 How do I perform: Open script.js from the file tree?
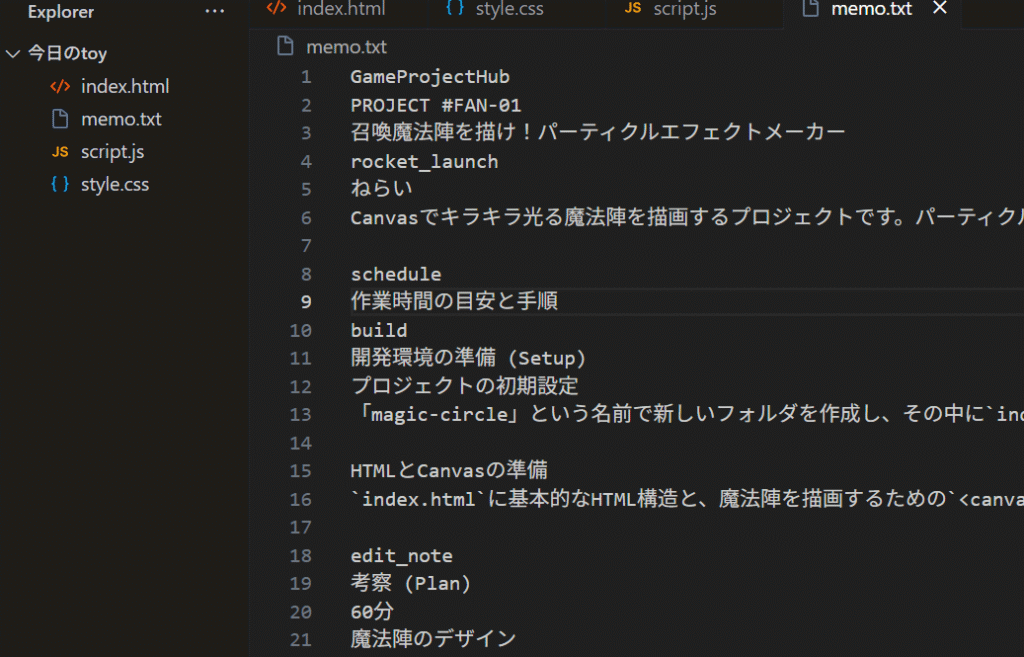112,152
